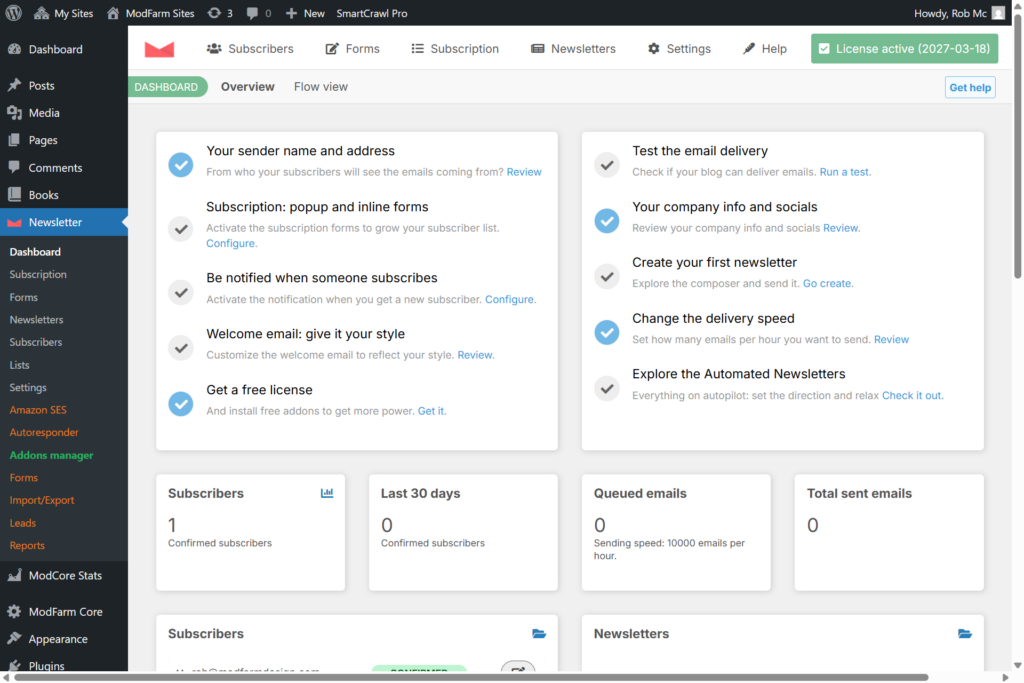Expand the My Sites admin menu
Viewport: 1024px width, 683px height.
[63, 13]
